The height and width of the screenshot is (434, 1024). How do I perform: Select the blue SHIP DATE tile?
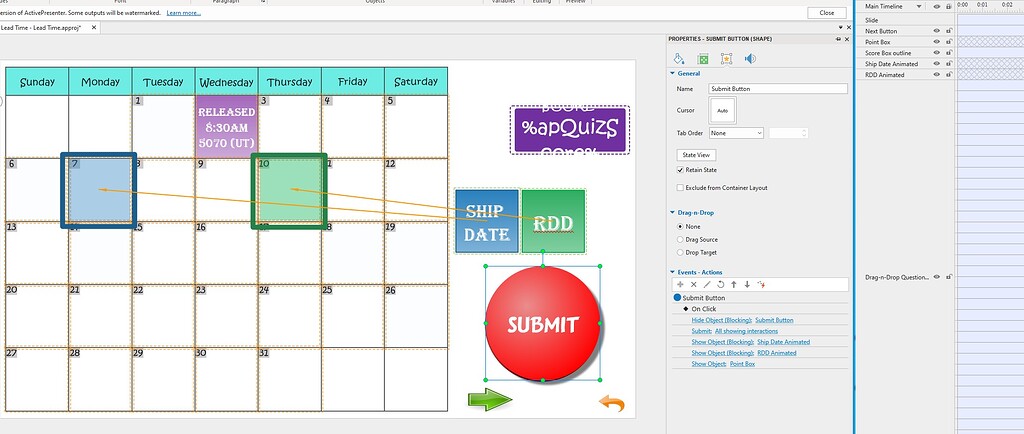click(487, 221)
